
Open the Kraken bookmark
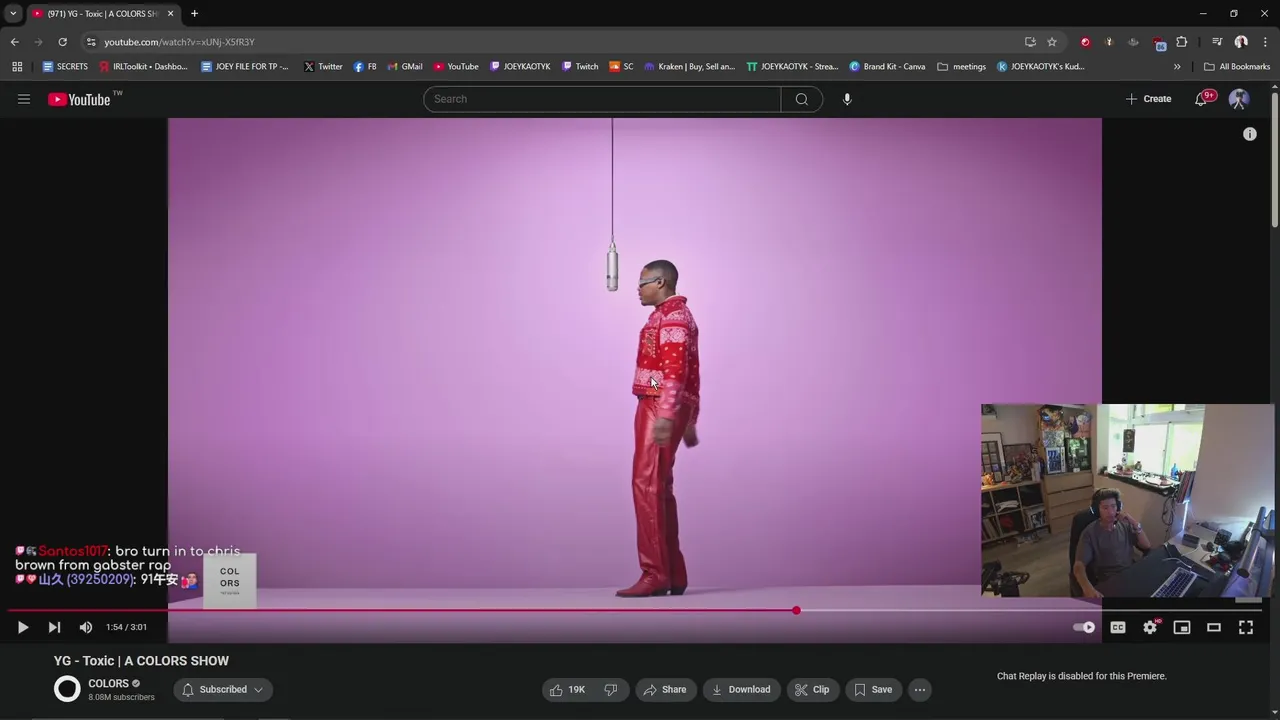pos(689,67)
